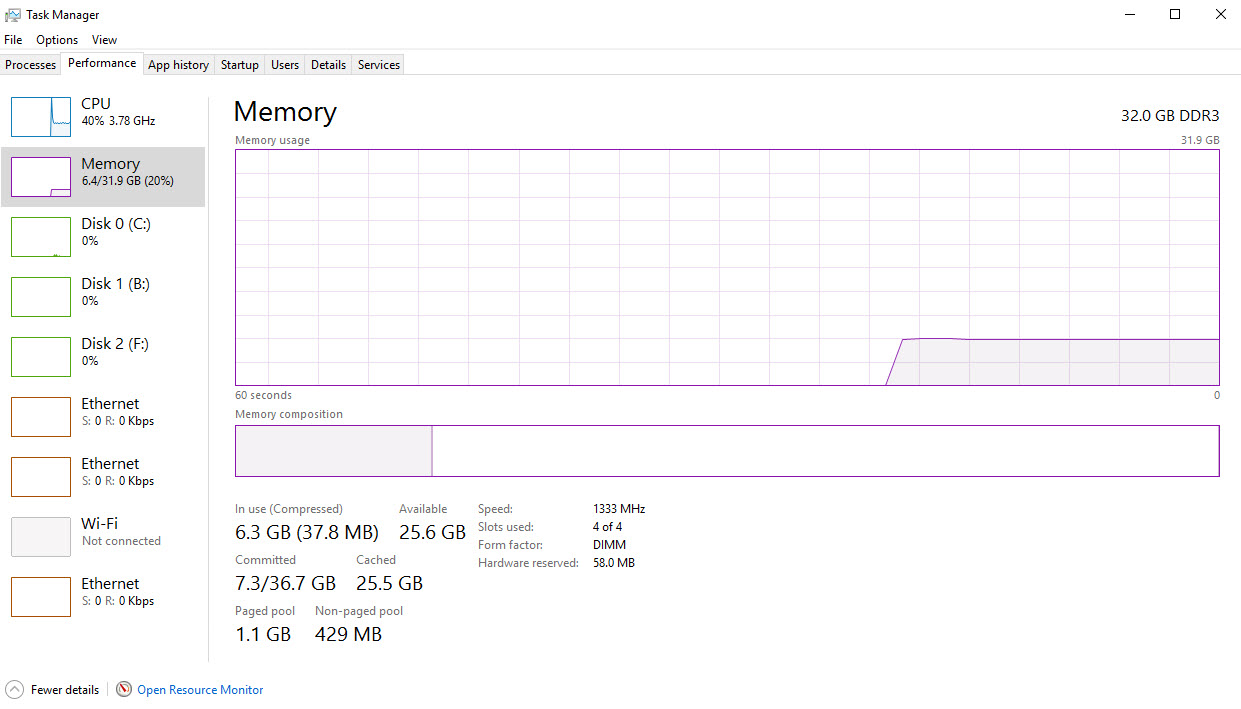
Task: Click the Memory composition bar
Action: click(726, 451)
